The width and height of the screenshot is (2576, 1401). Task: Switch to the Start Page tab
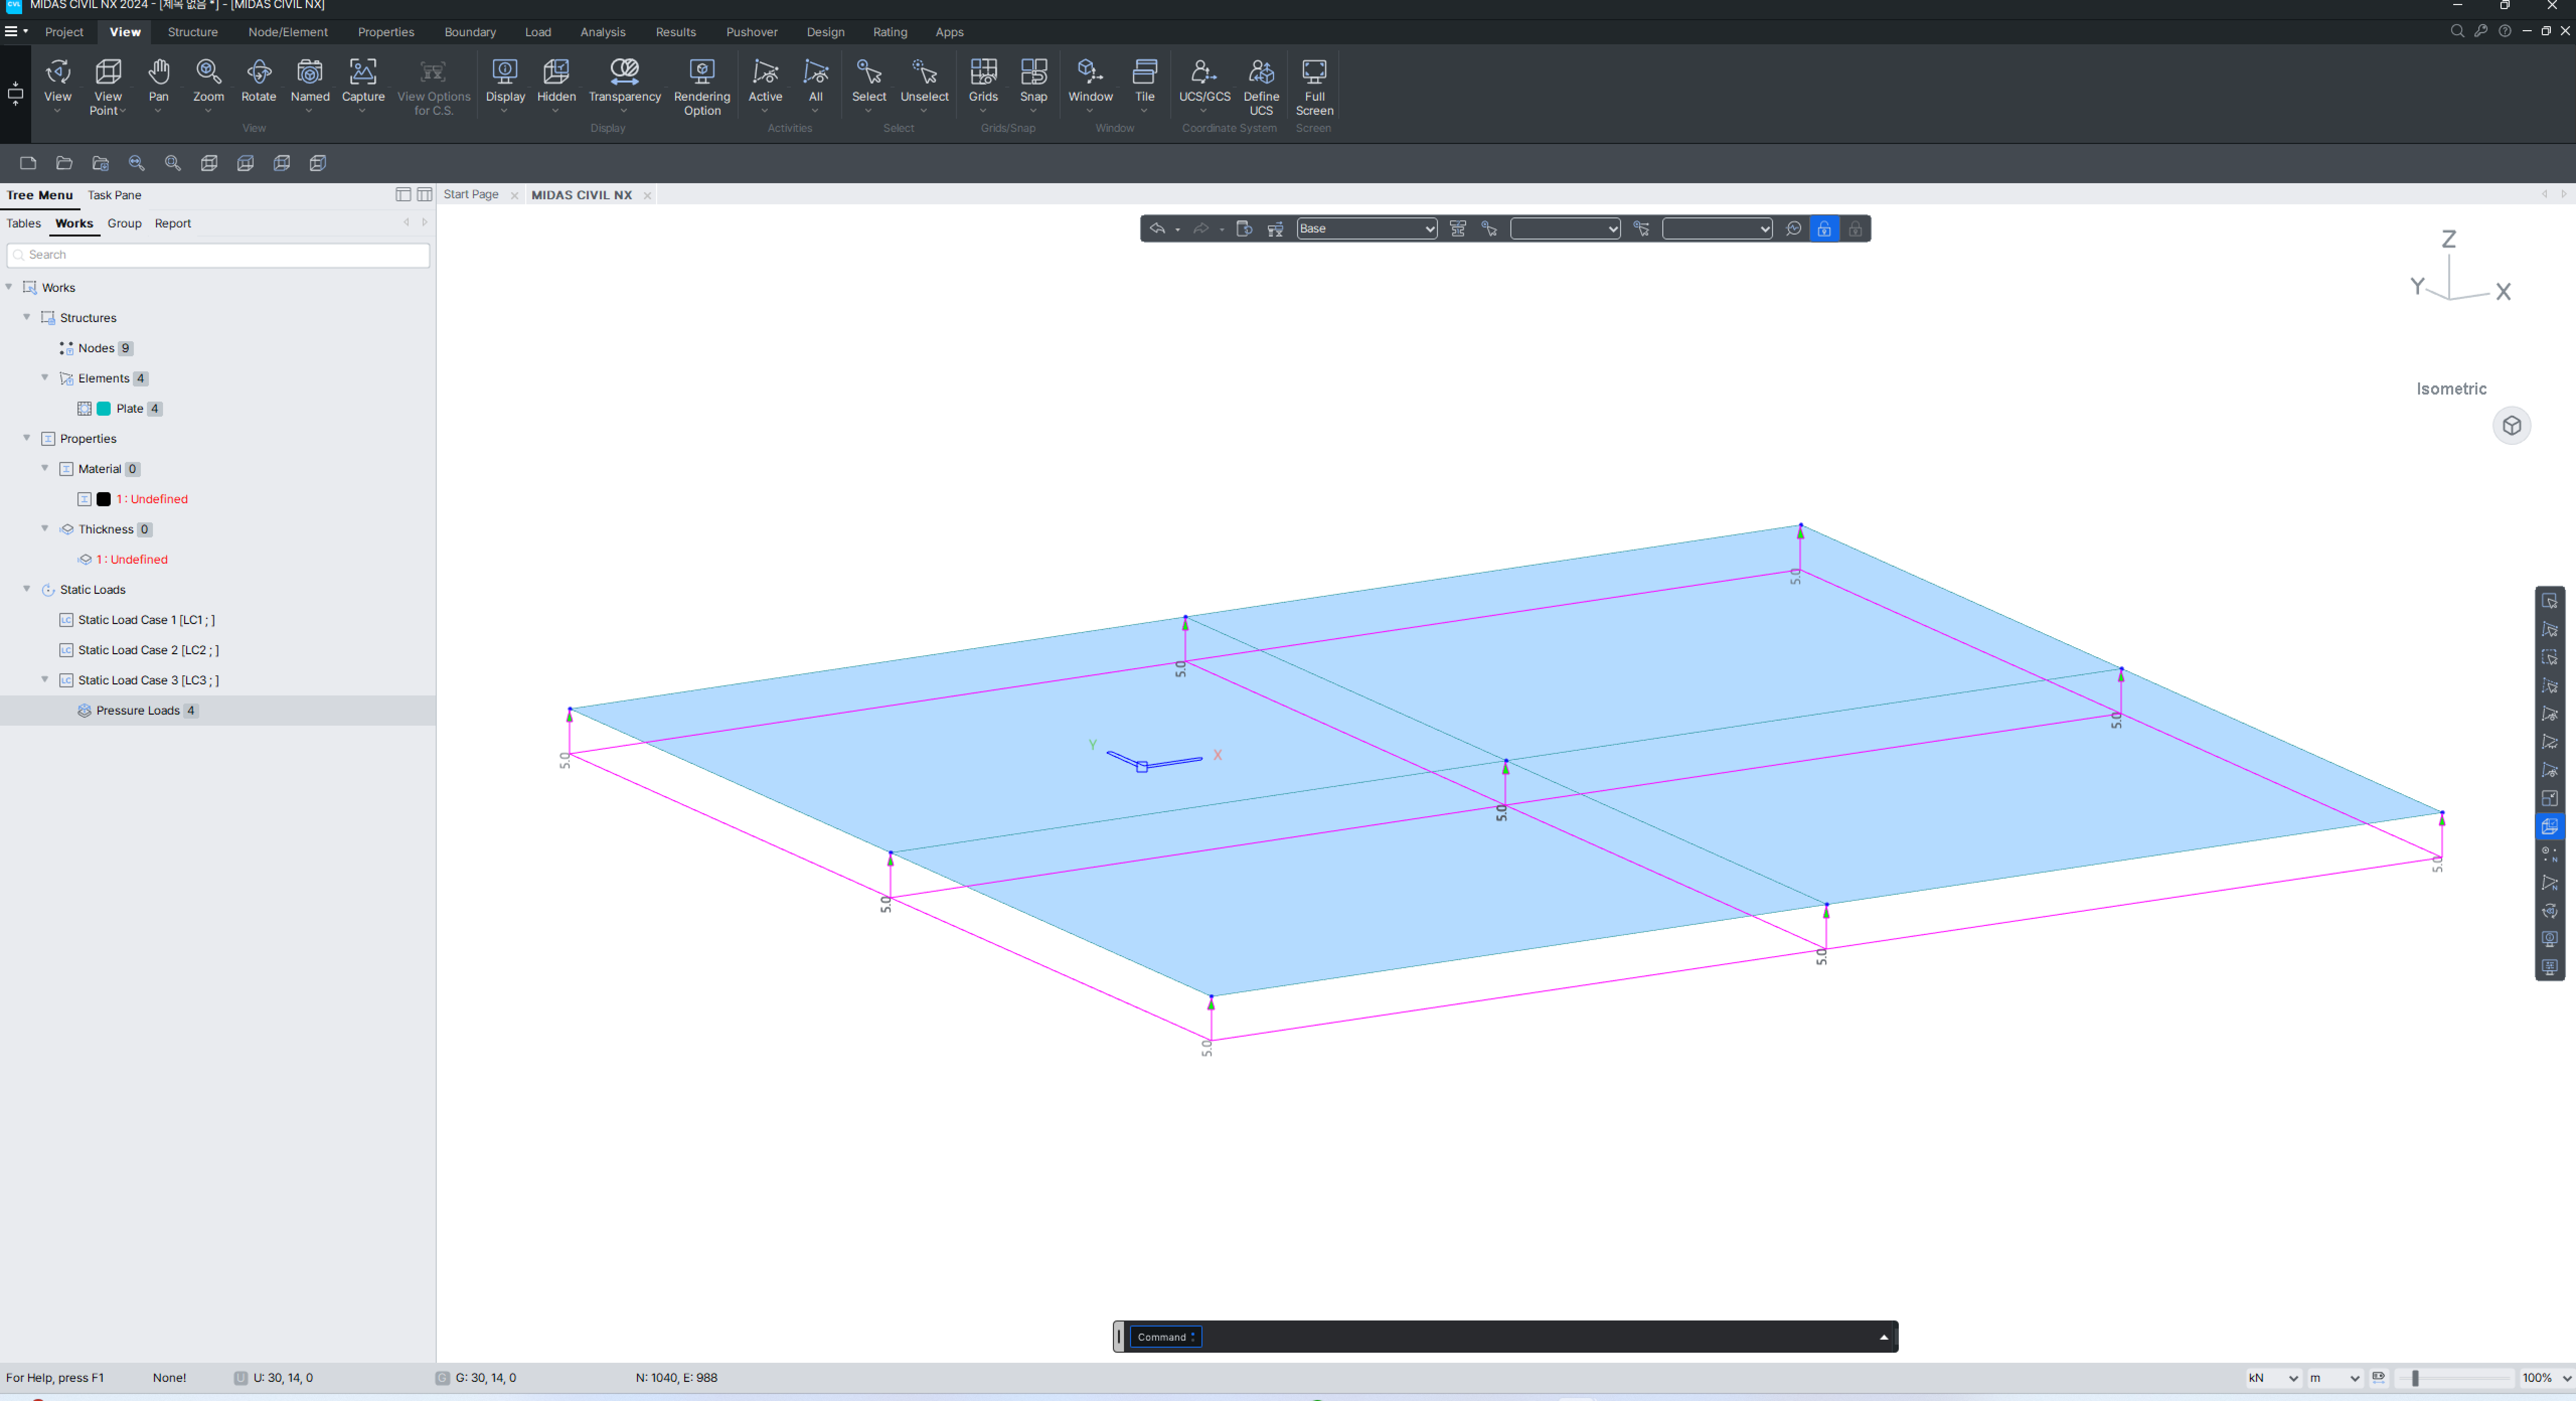tap(471, 195)
